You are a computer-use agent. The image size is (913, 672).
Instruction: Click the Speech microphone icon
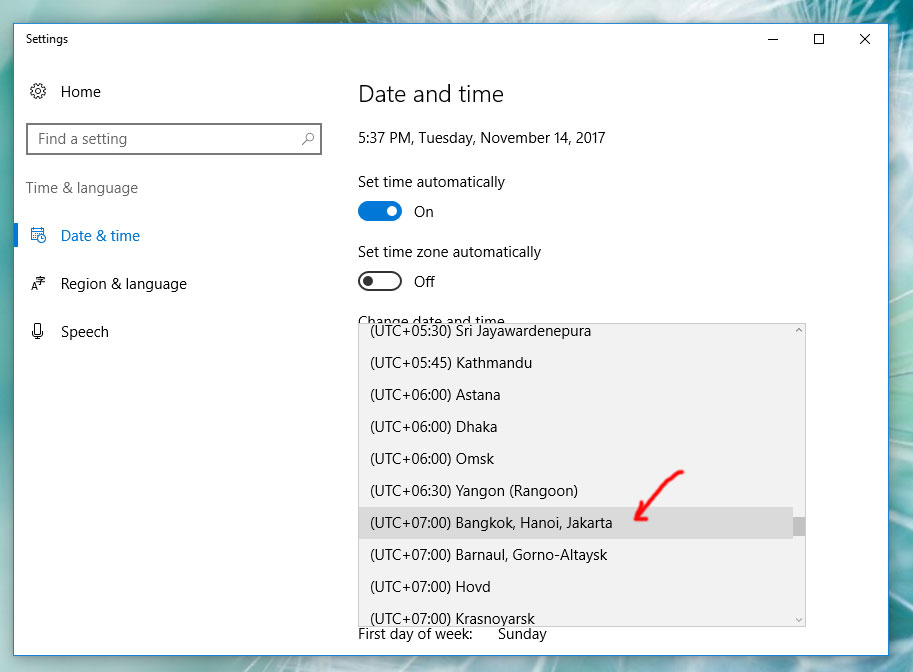click(x=38, y=331)
